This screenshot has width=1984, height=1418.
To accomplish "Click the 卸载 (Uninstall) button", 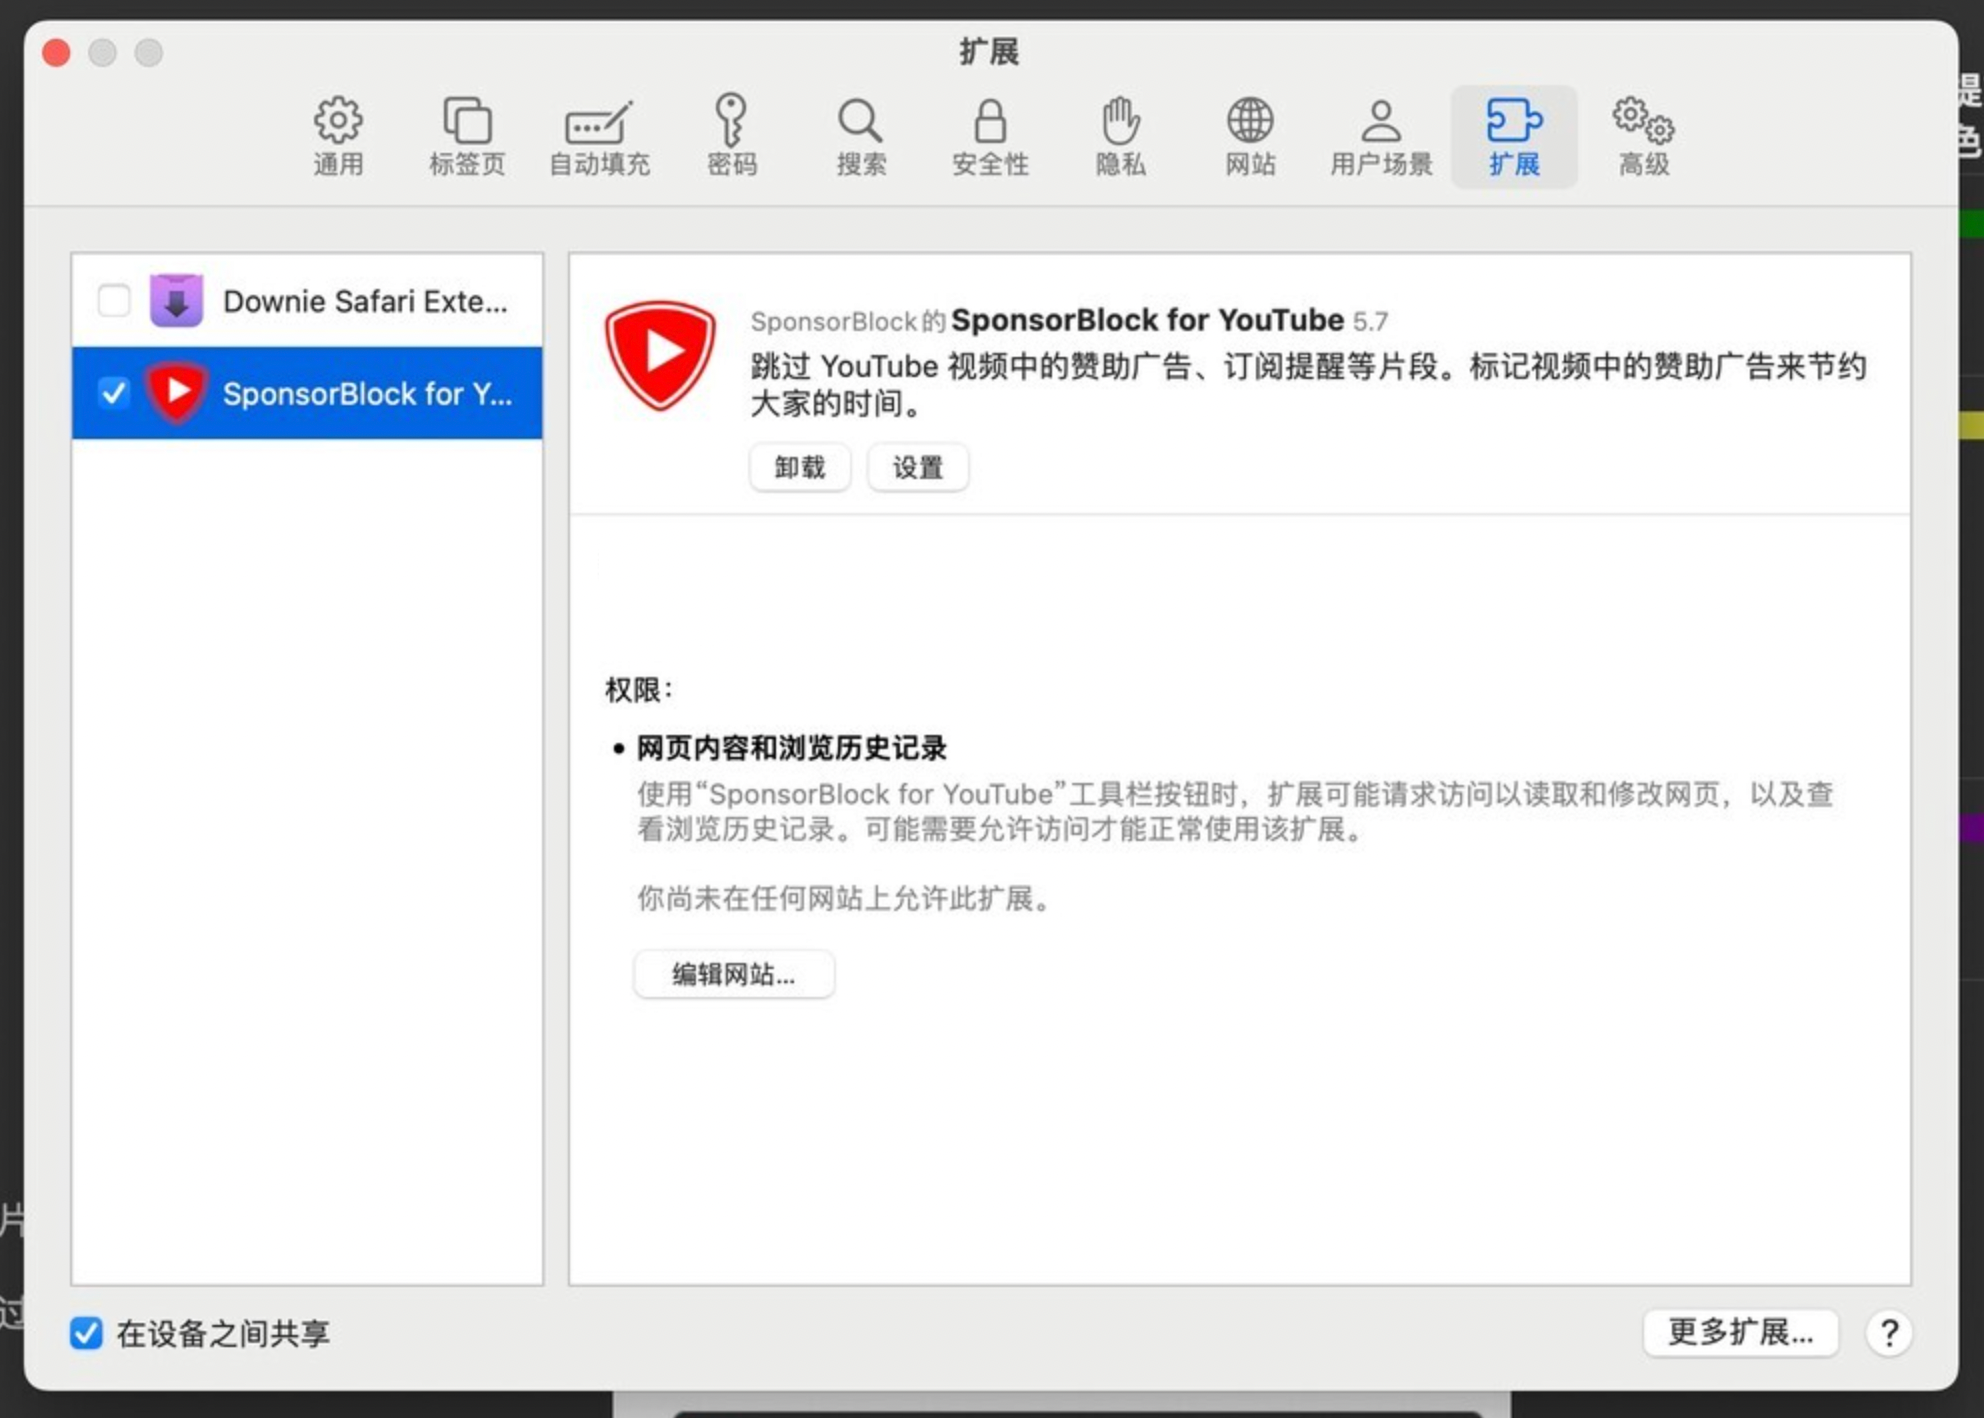I will pos(800,467).
